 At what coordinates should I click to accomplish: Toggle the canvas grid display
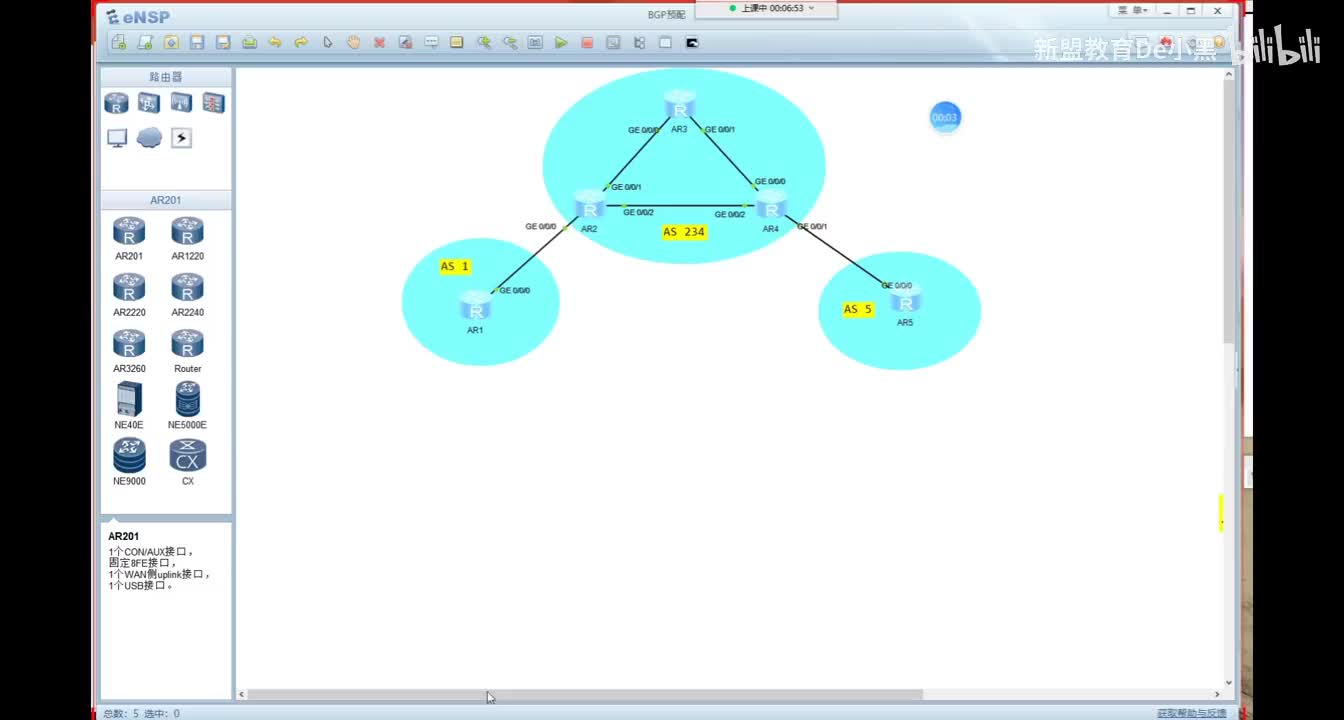coord(665,42)
